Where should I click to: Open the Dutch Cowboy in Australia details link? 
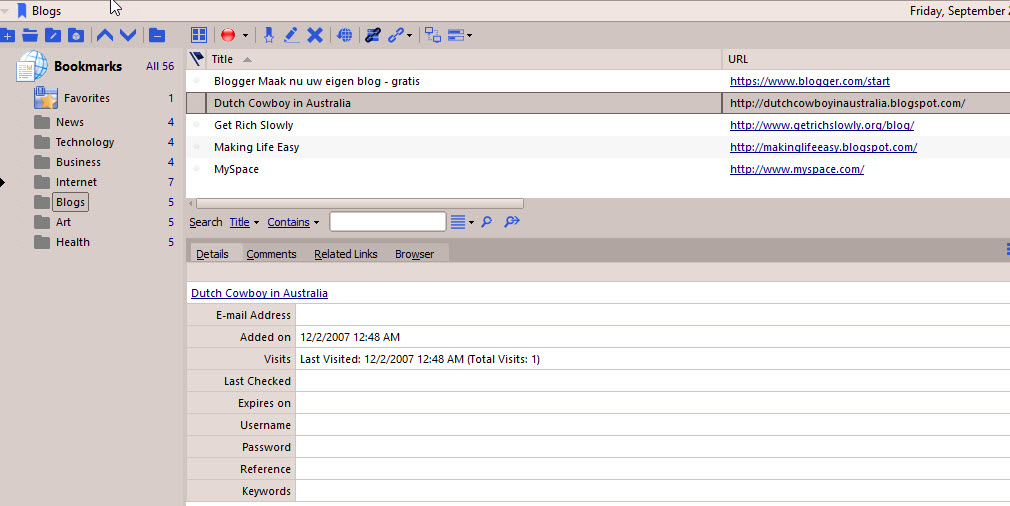[260, 293]
